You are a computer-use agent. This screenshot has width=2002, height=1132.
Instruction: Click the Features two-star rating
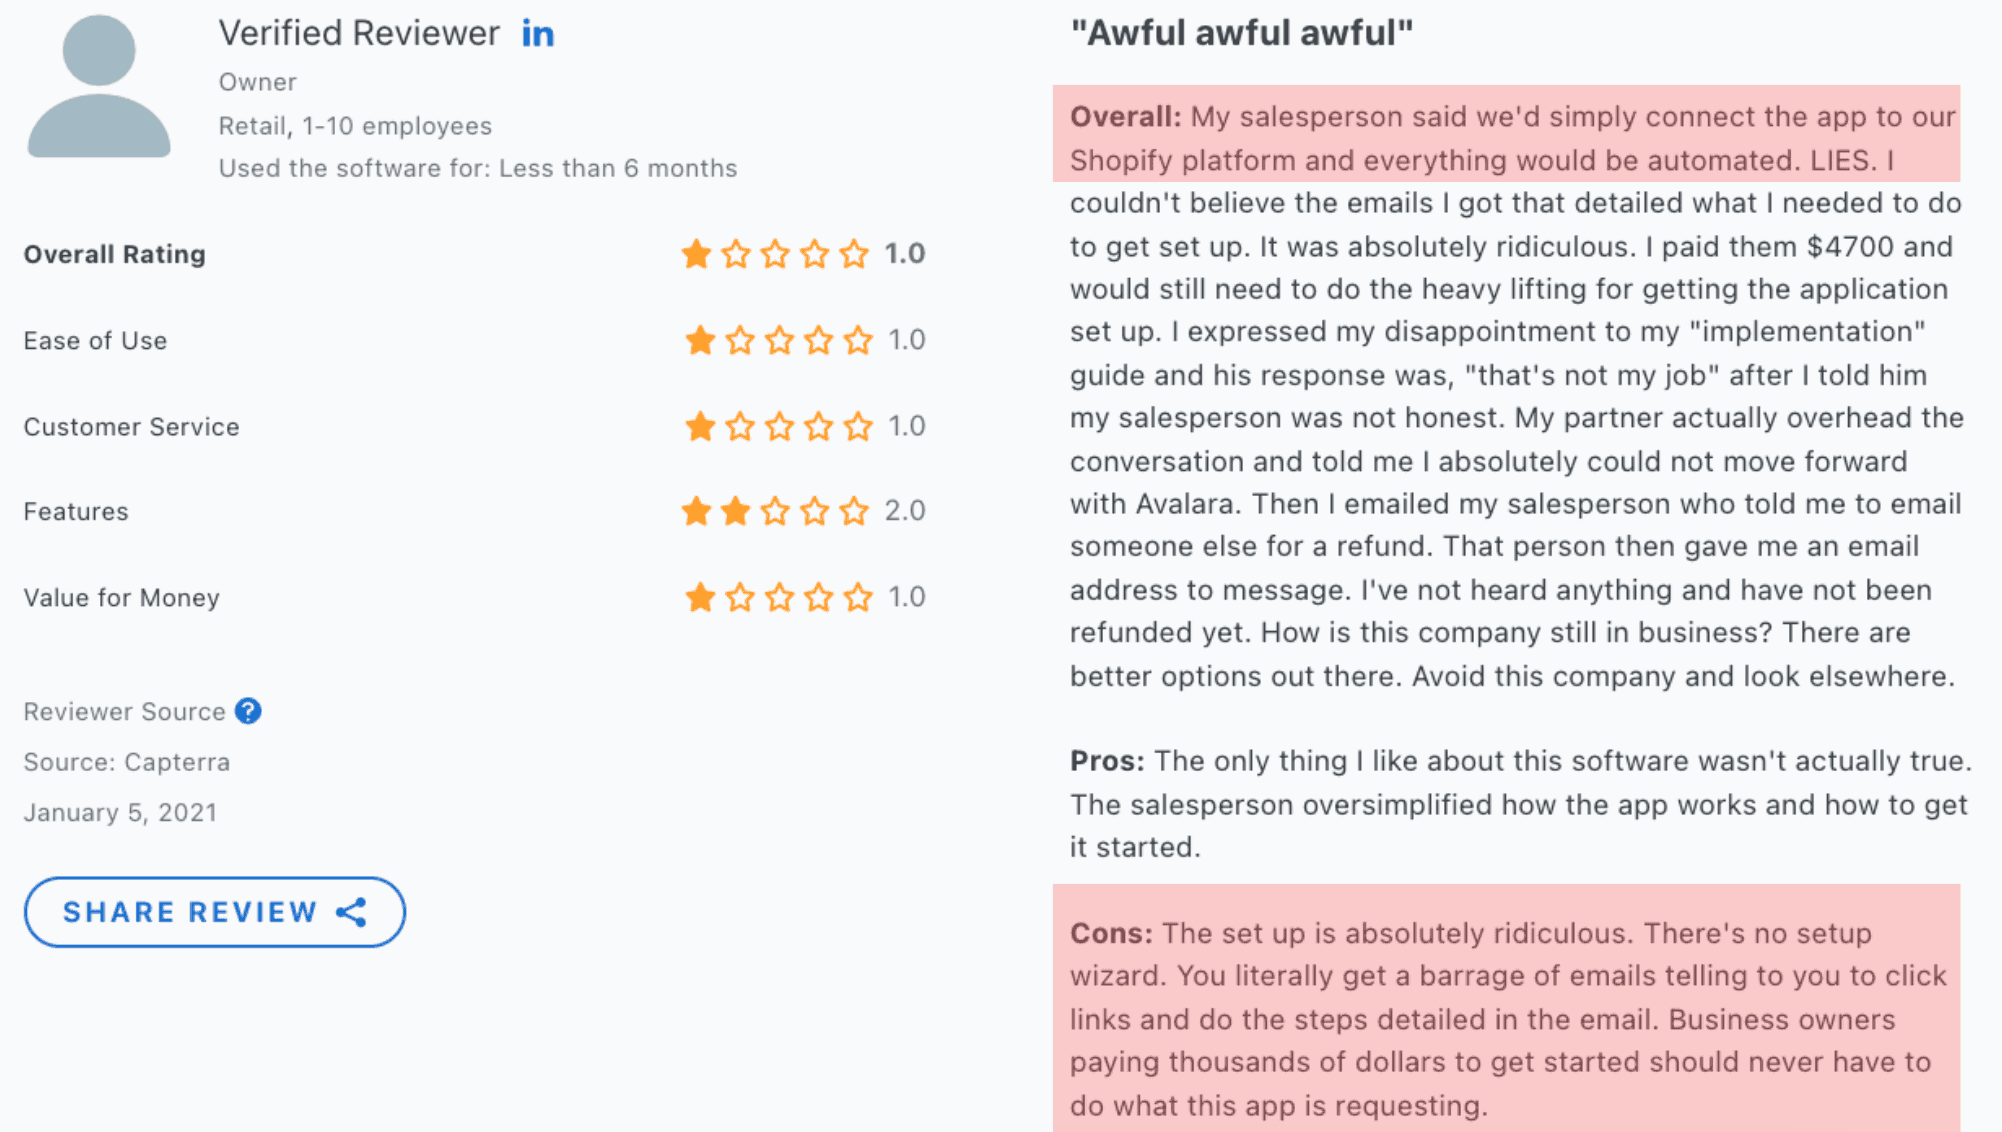point(775,511)
